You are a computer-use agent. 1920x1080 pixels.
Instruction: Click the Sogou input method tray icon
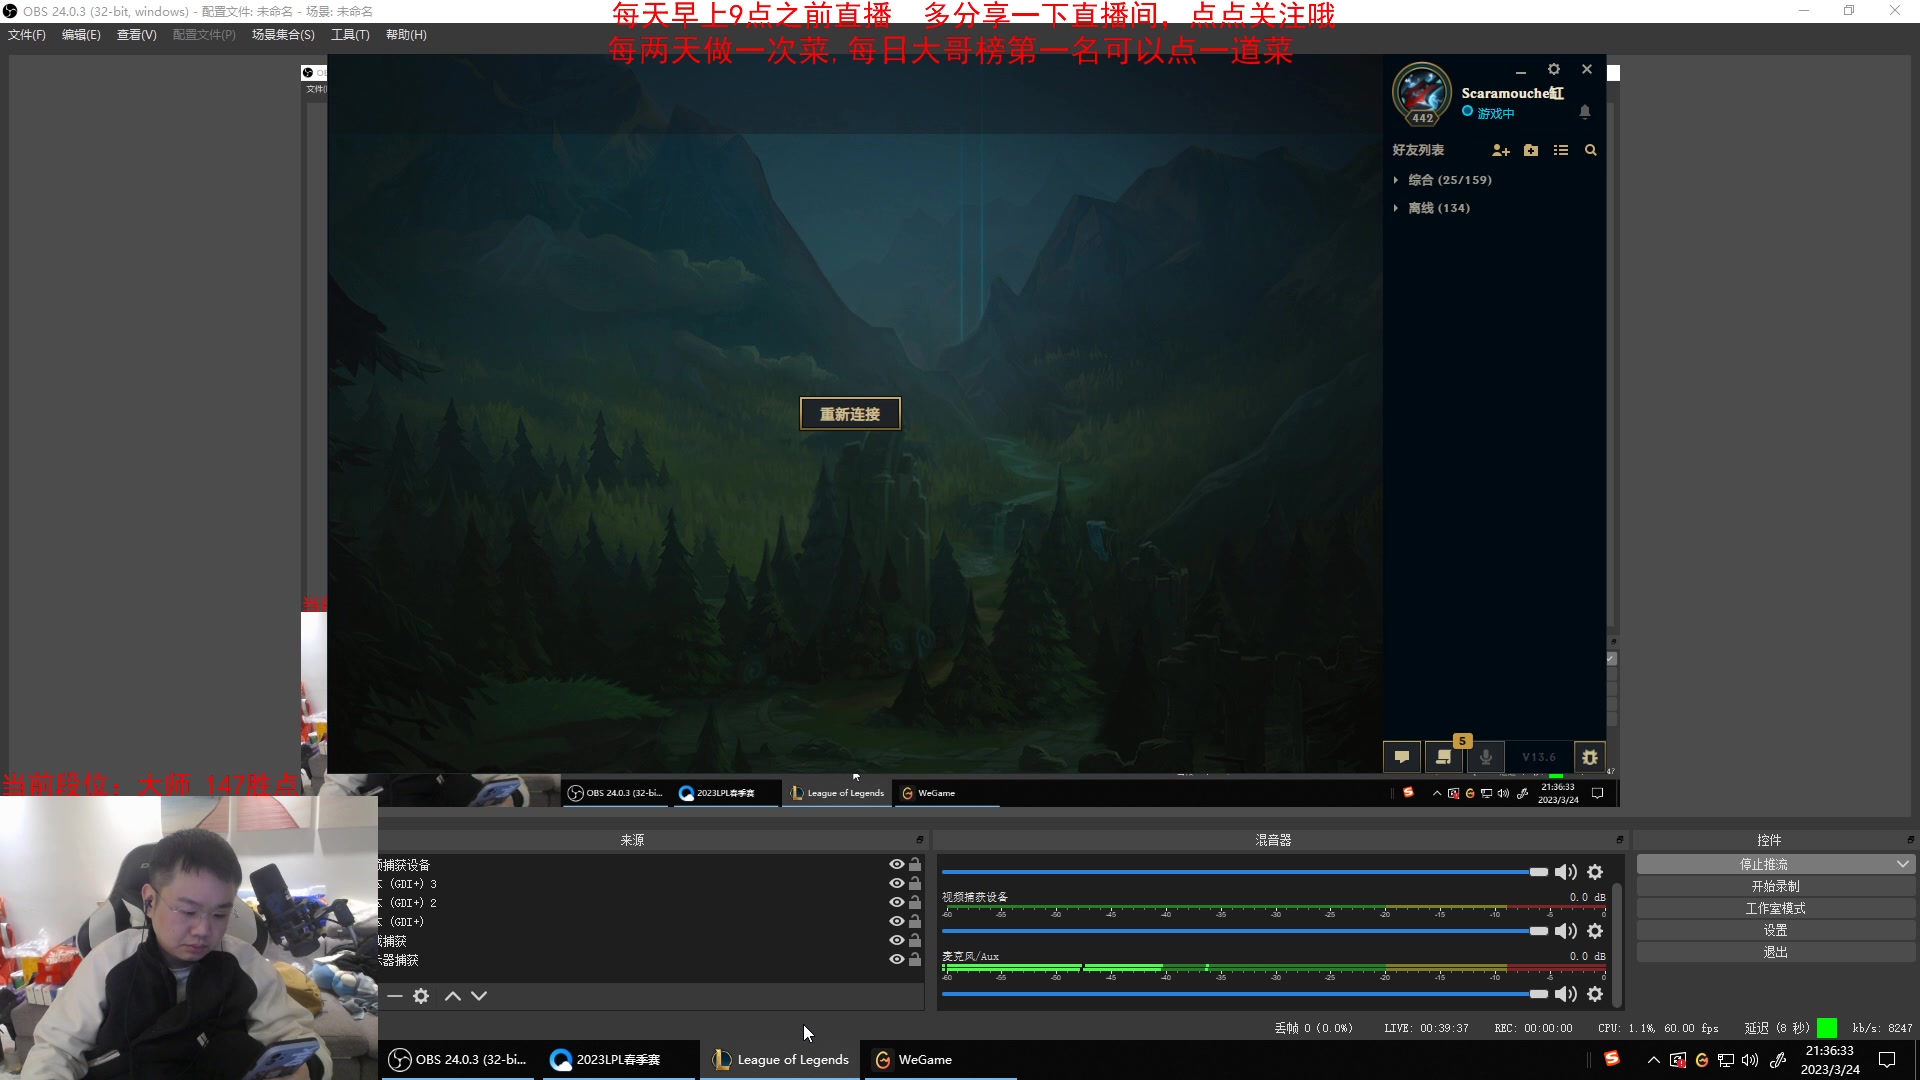coord(1612,1058)
